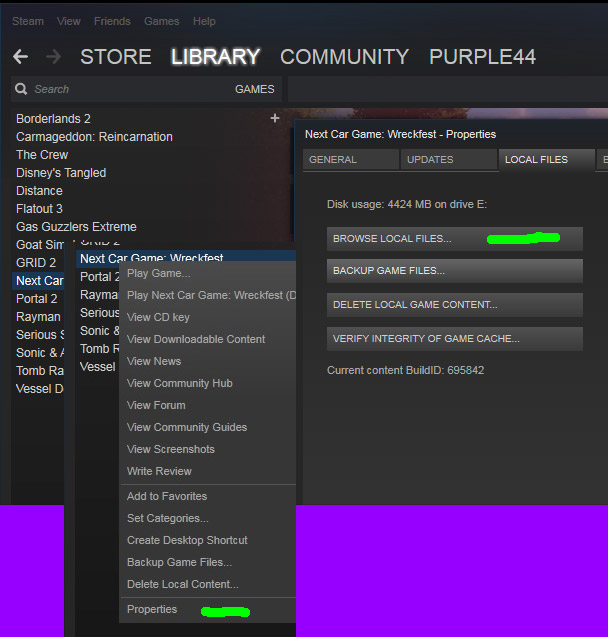Open the Games menu

click(162, 21)
